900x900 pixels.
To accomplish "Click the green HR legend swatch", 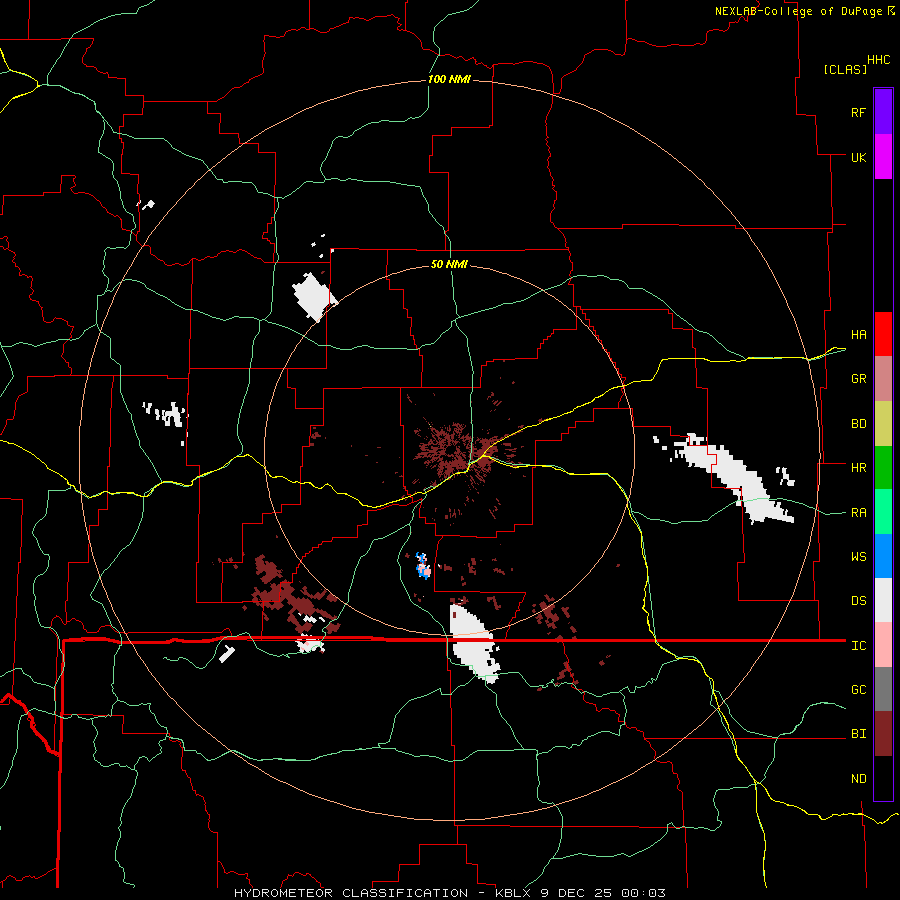I will click(x=883, y=468).
